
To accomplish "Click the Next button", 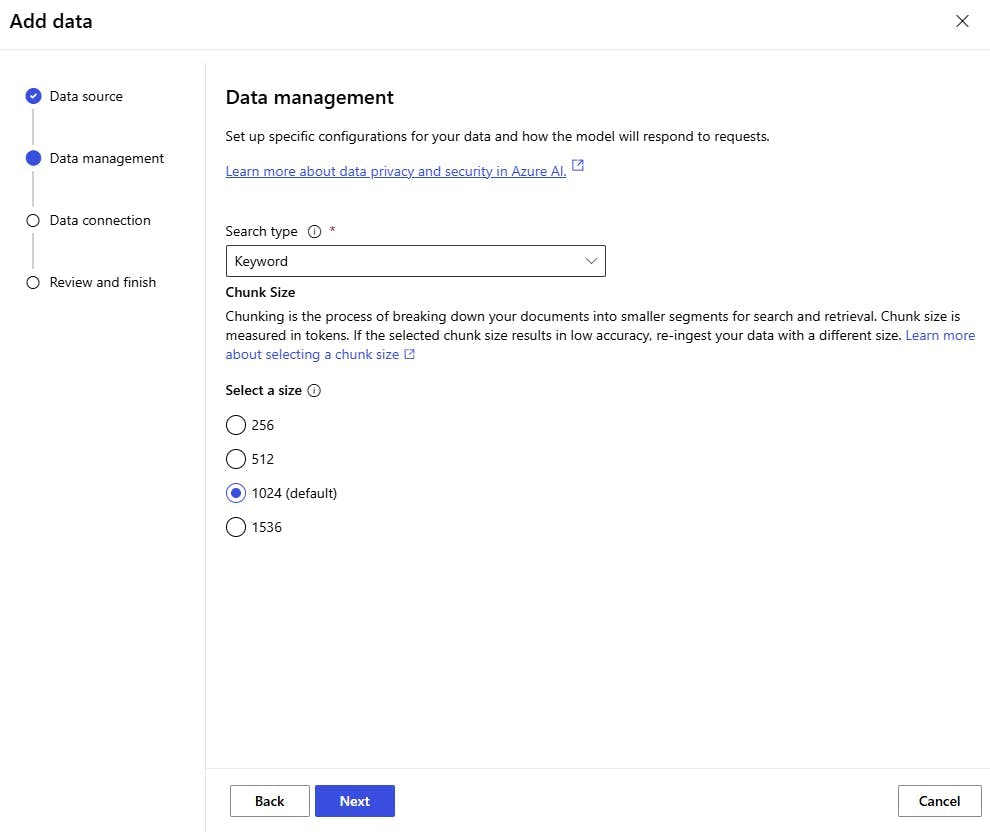I will 354,801.
